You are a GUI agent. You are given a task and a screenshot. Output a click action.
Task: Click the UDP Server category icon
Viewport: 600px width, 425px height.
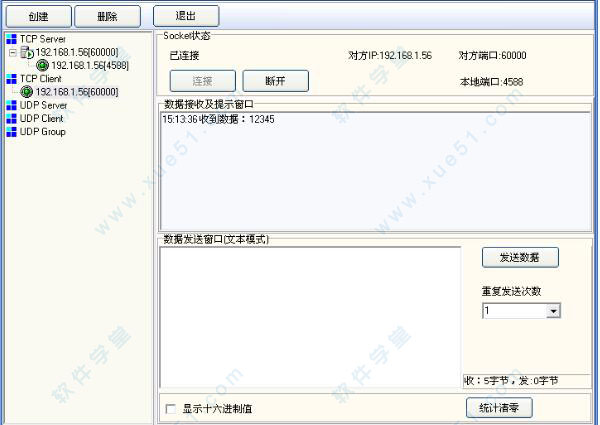[12, 105]
